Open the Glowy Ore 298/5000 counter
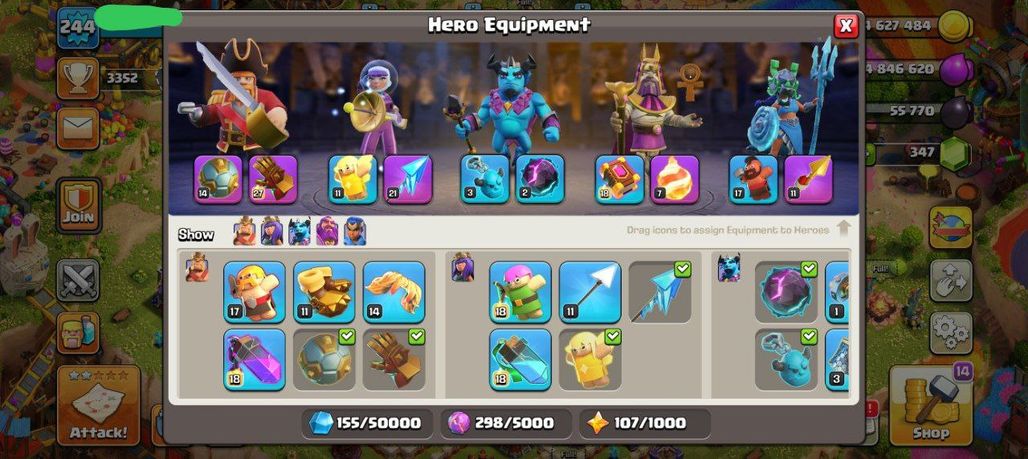Screen dimensions: 1028x459 coord(505,423)
